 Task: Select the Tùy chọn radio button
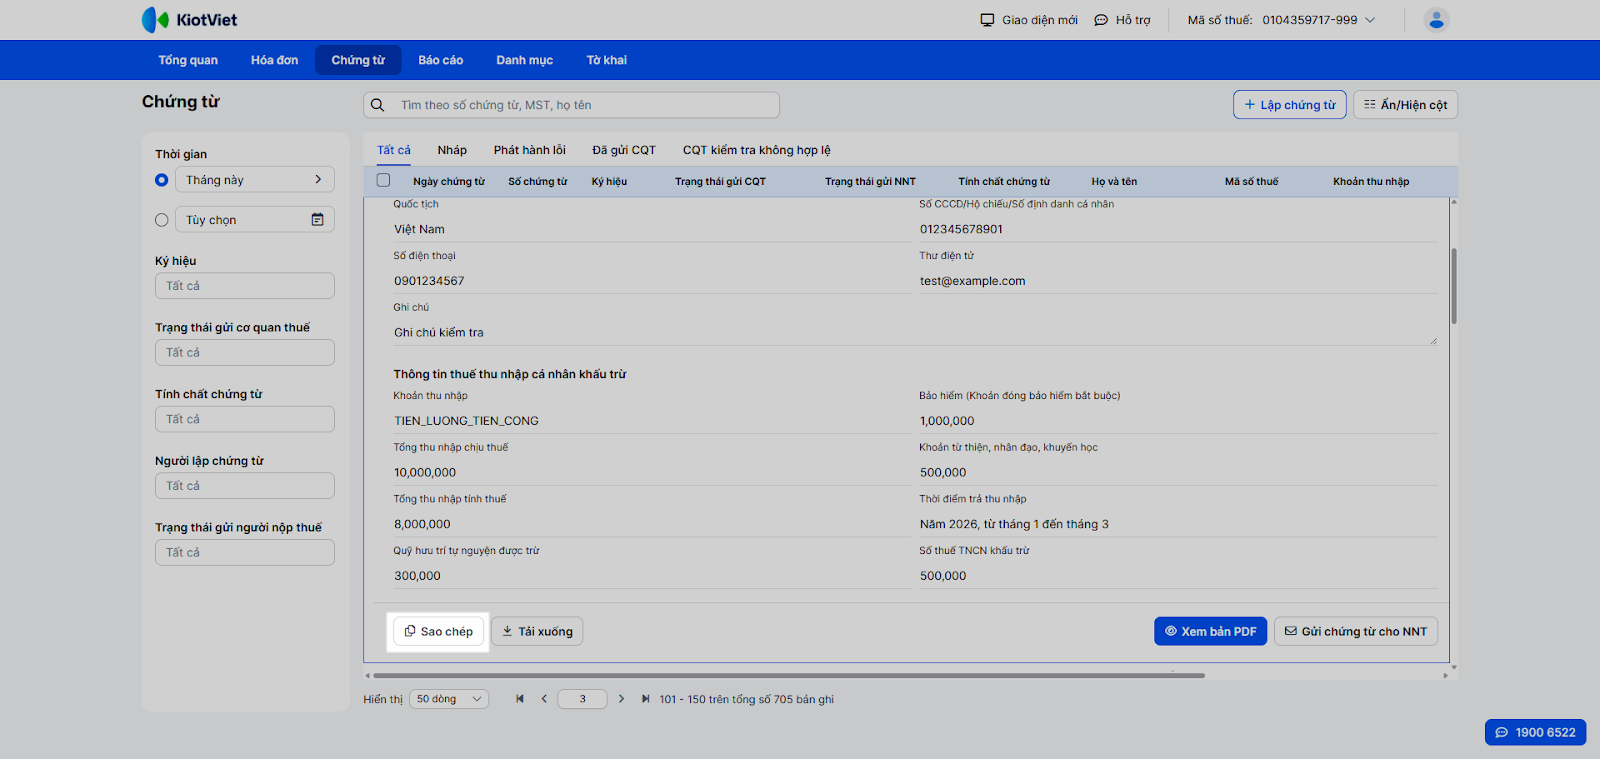(x=162, y=220)
